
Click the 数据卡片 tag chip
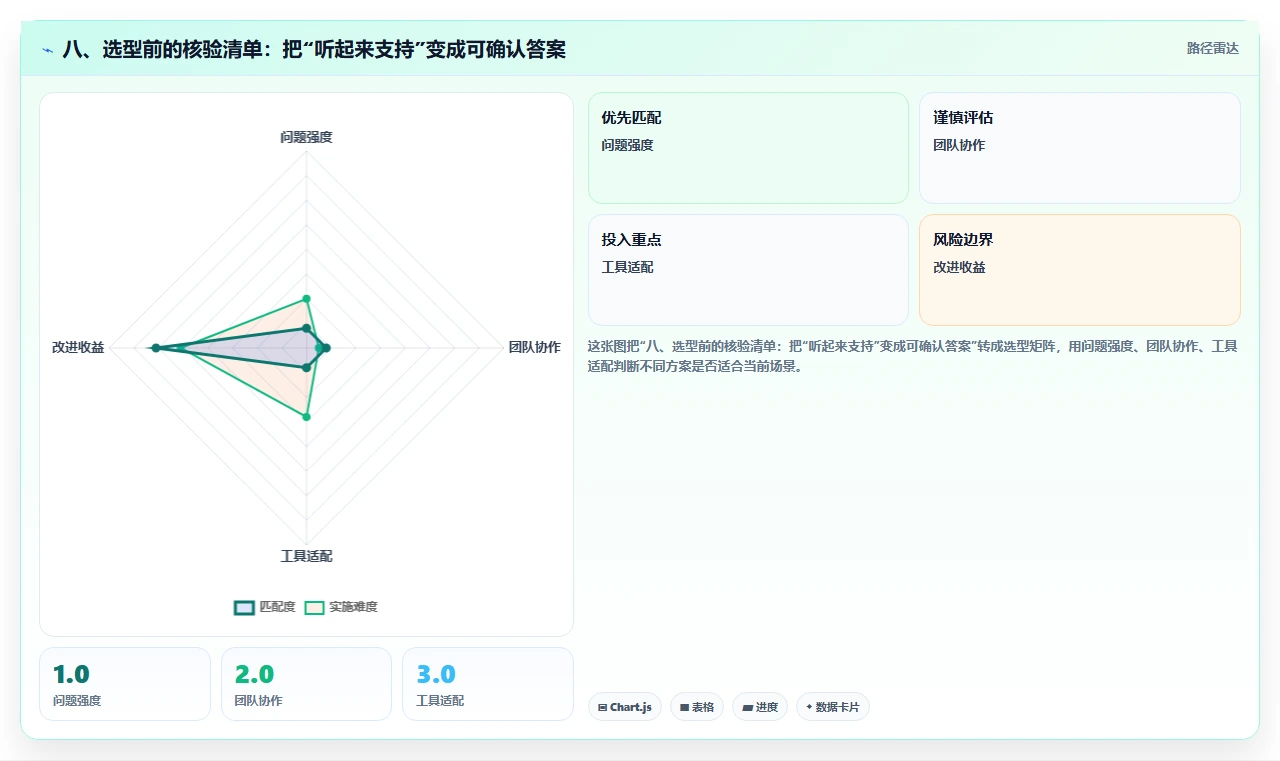(x=833, y=707)
